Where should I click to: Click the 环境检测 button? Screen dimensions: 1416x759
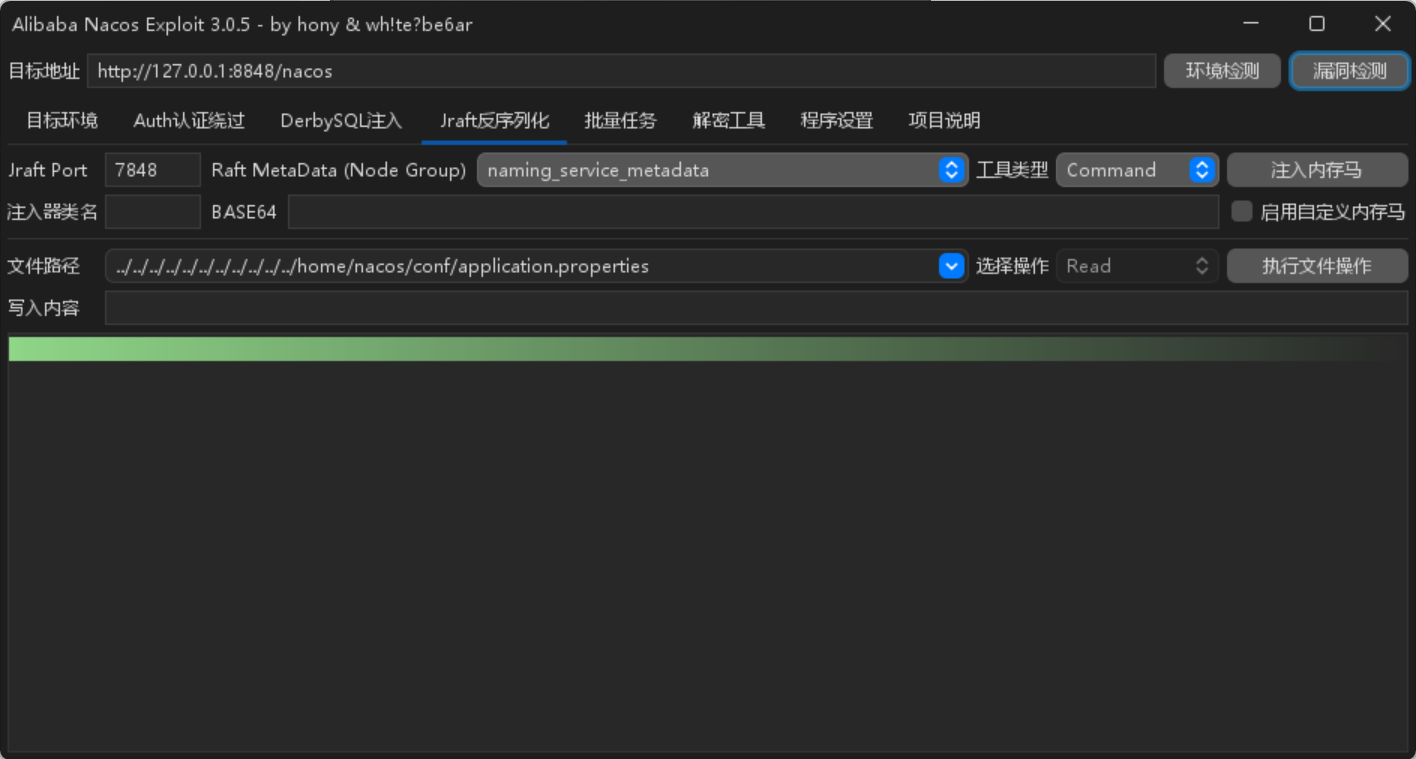1222,71
